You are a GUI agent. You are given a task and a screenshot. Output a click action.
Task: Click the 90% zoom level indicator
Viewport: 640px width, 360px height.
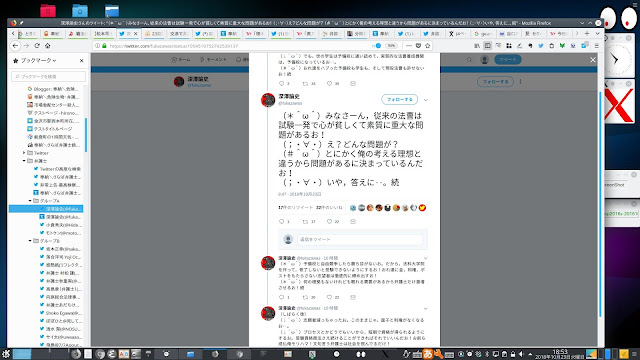pos(391,46)
